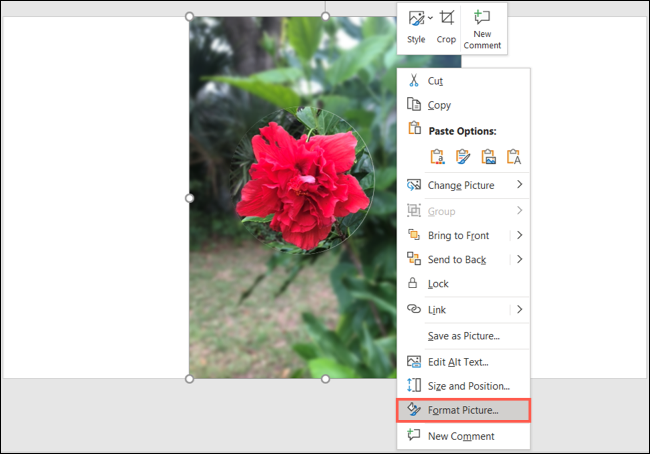Click the Lock padlock icon
The height and width of the screenshot is (454, 650).
coord(414,284)
